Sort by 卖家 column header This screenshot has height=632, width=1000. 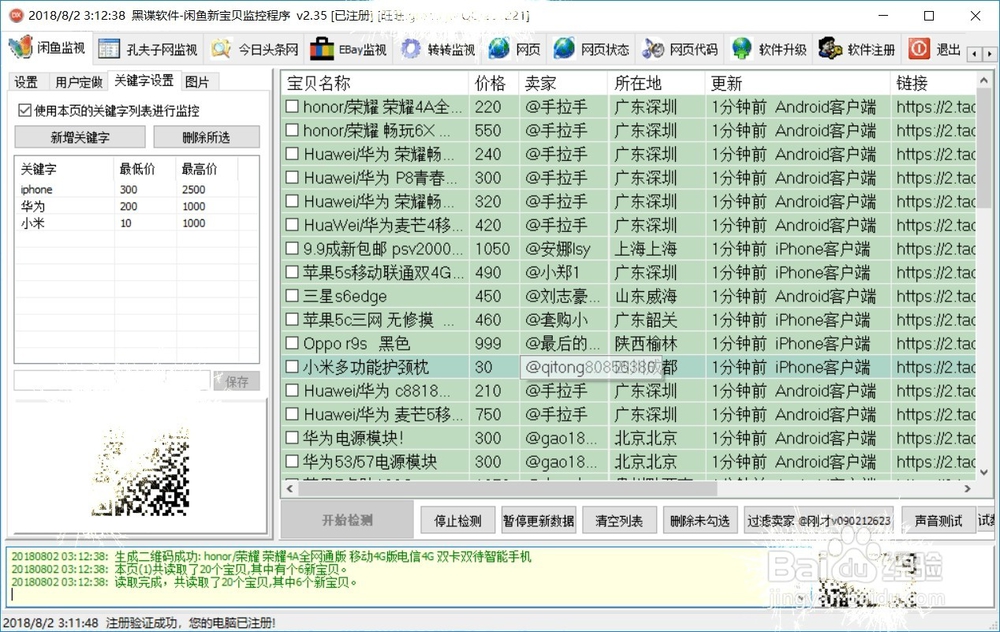tap(563, 83)
